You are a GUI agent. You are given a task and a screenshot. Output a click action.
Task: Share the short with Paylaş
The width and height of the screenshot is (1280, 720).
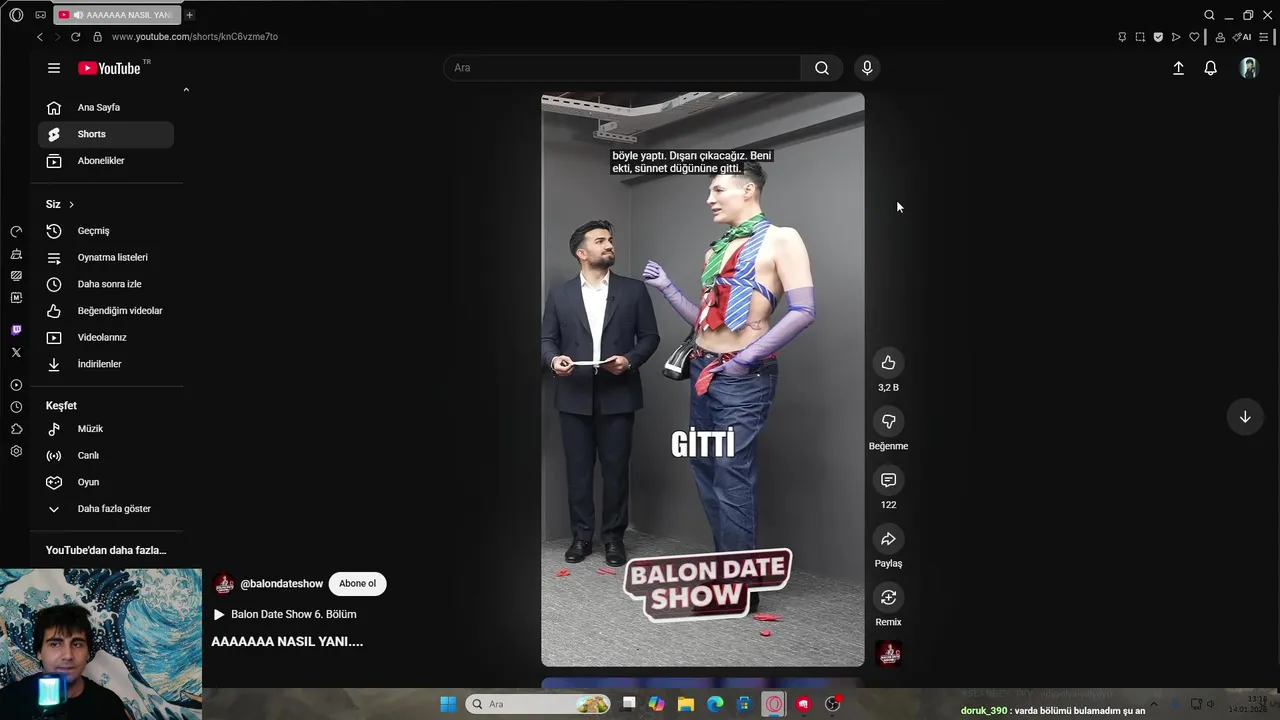coord(888,539)
